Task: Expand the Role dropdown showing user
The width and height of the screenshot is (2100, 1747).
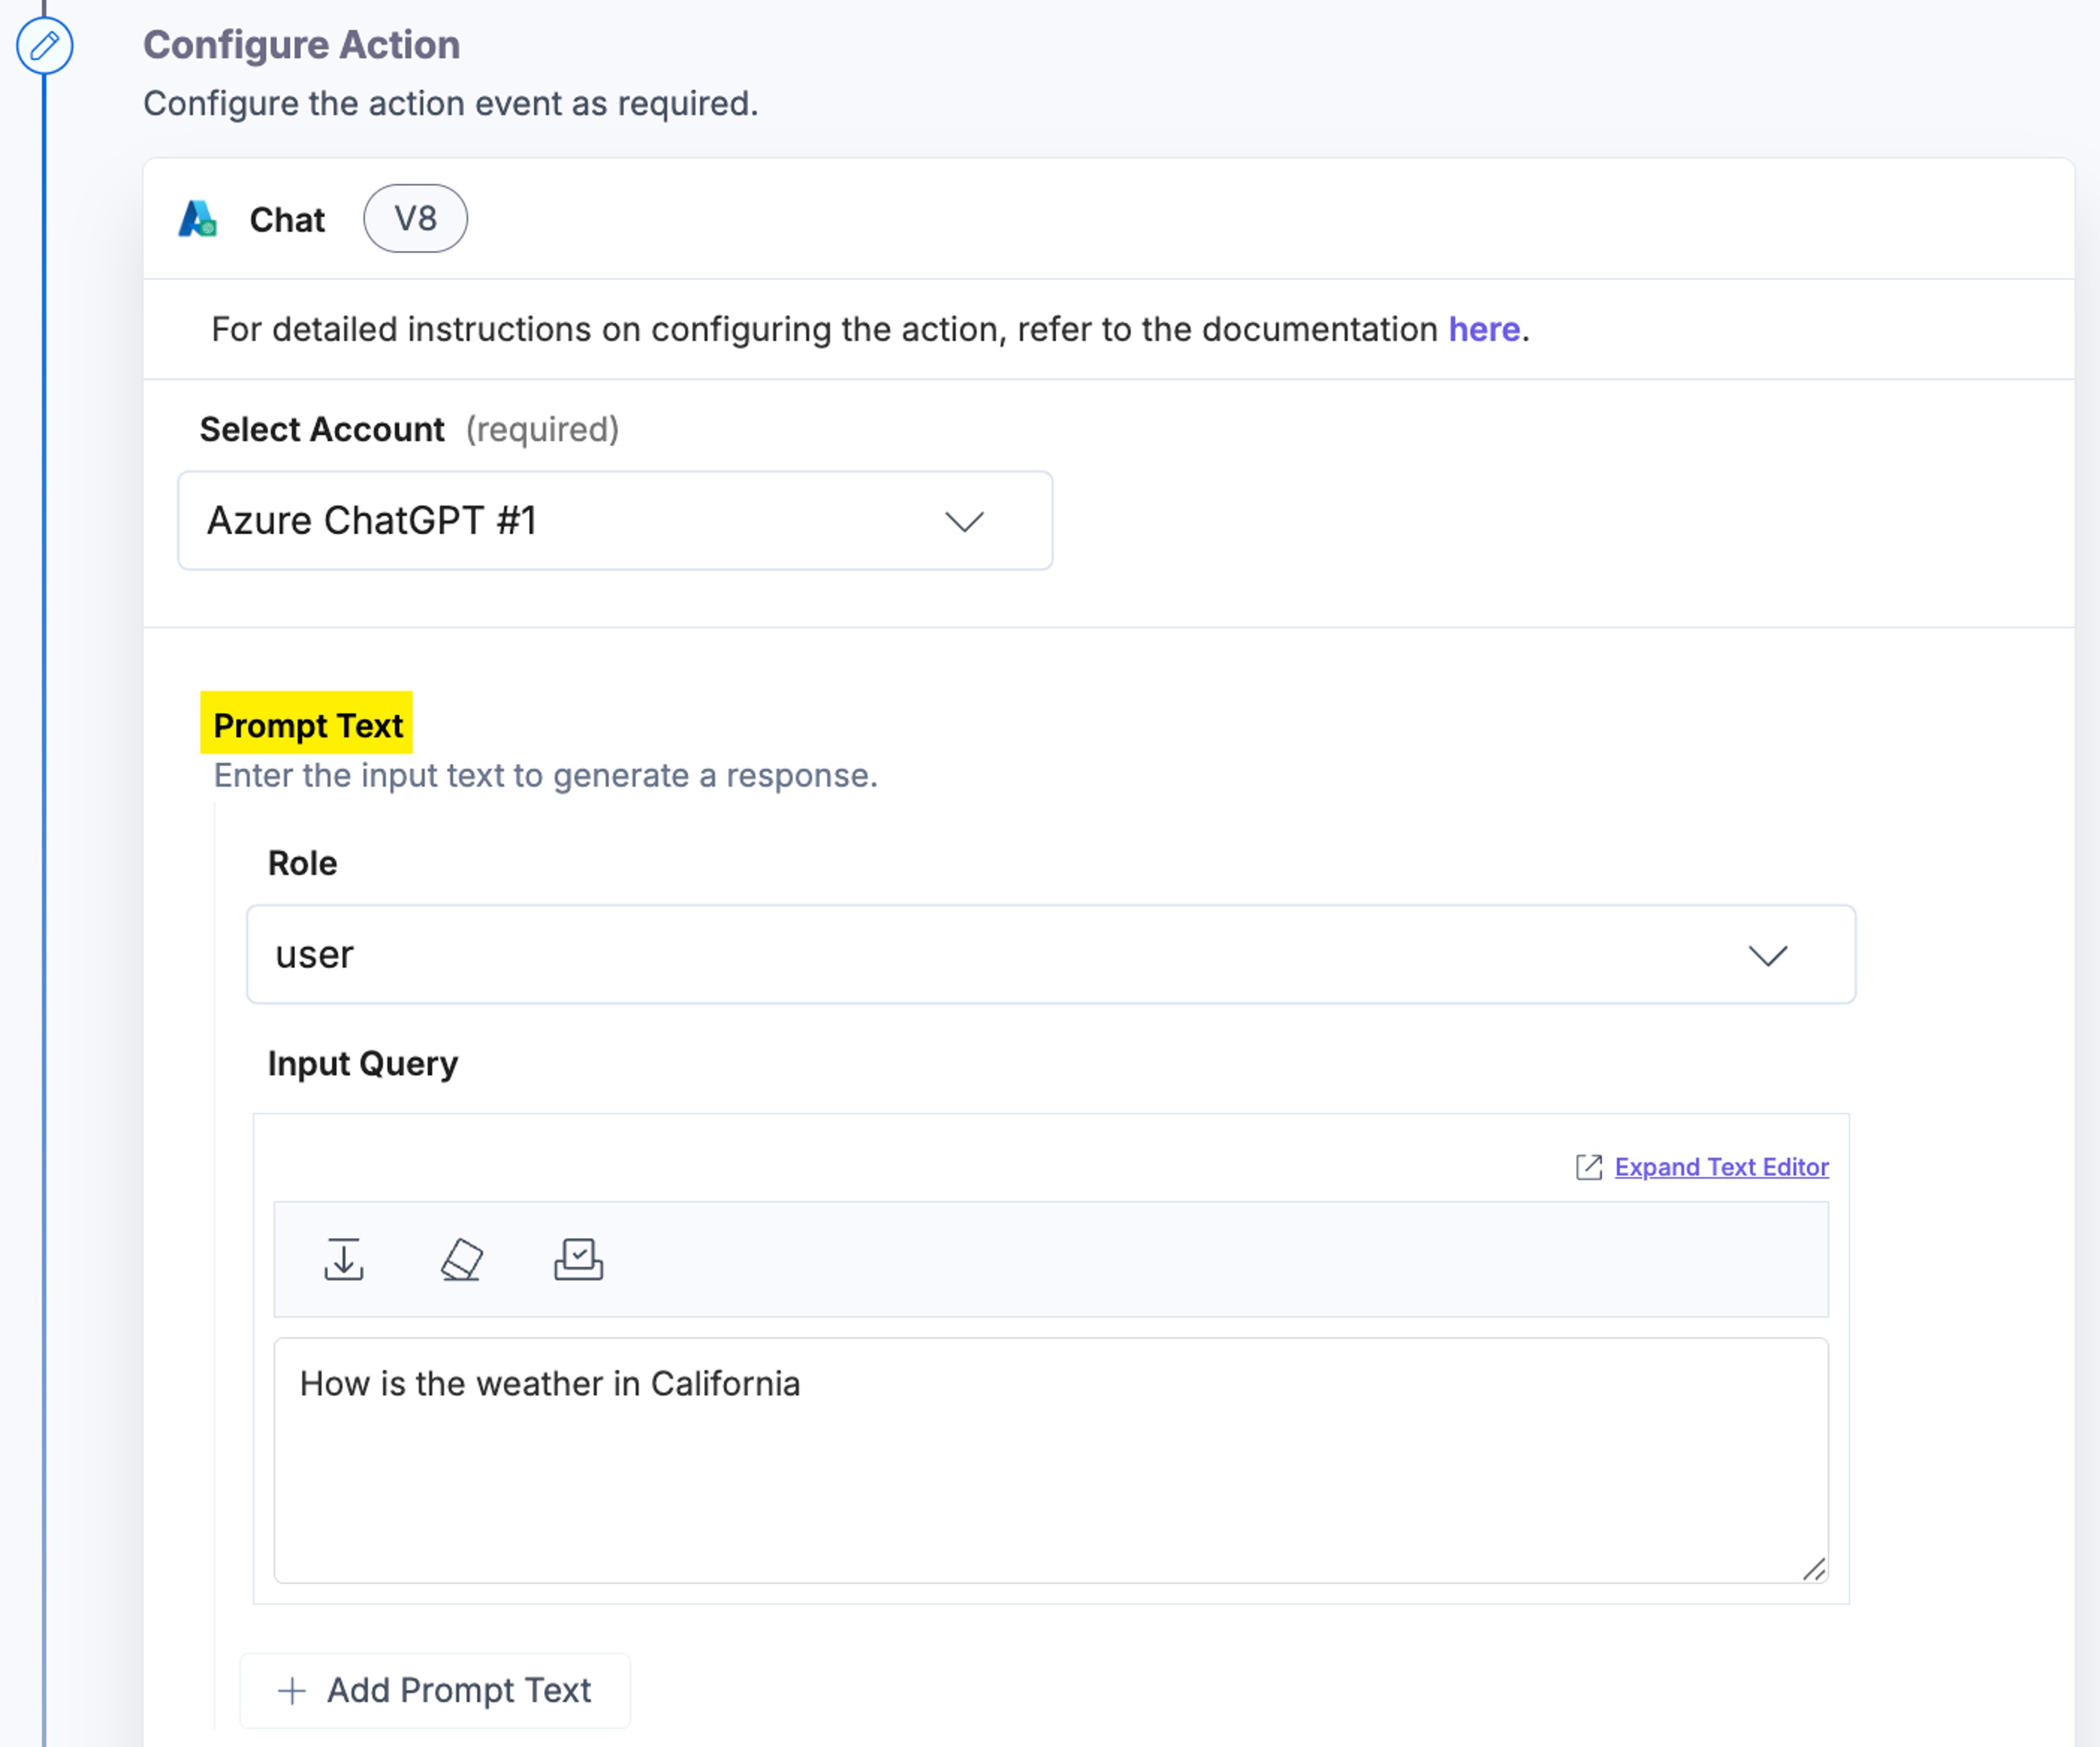Action: 1051,954
